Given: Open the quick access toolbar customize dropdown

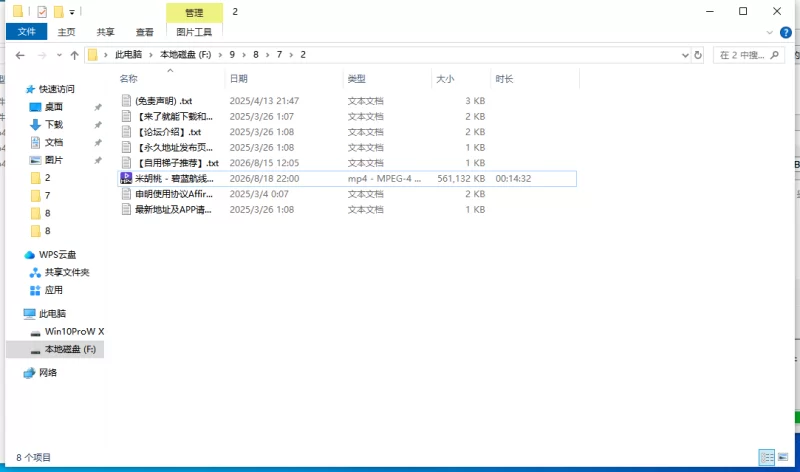Looking at the screenshot, I should 72,12.
